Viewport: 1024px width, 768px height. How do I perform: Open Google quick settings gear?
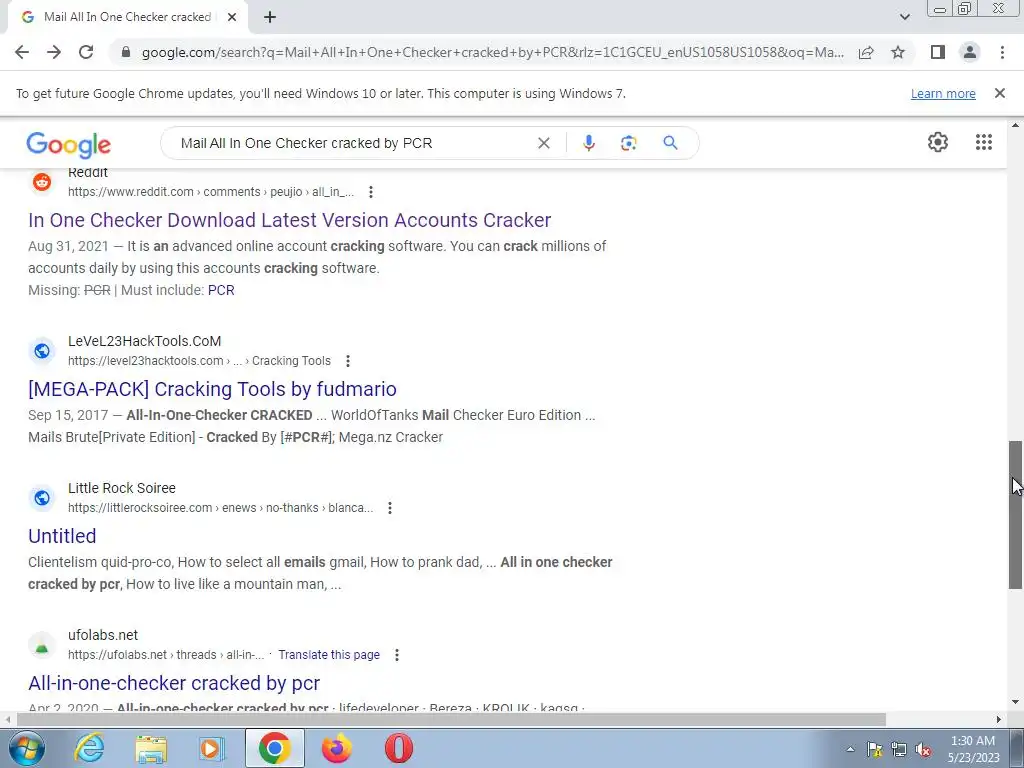pyautogui.click(x=938, y=142)
